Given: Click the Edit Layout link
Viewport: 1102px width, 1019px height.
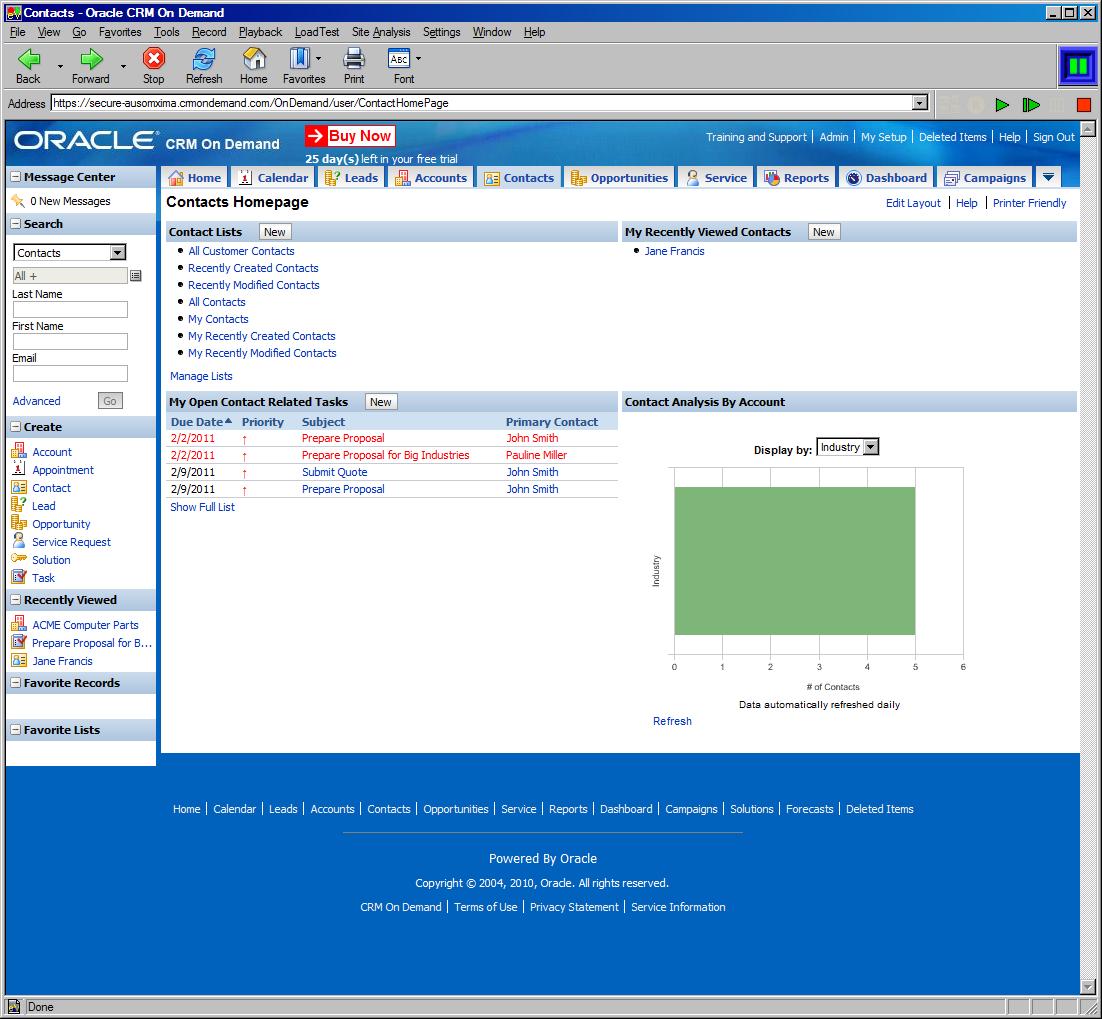Looking at the screenshot, I should tap(913, 202).
